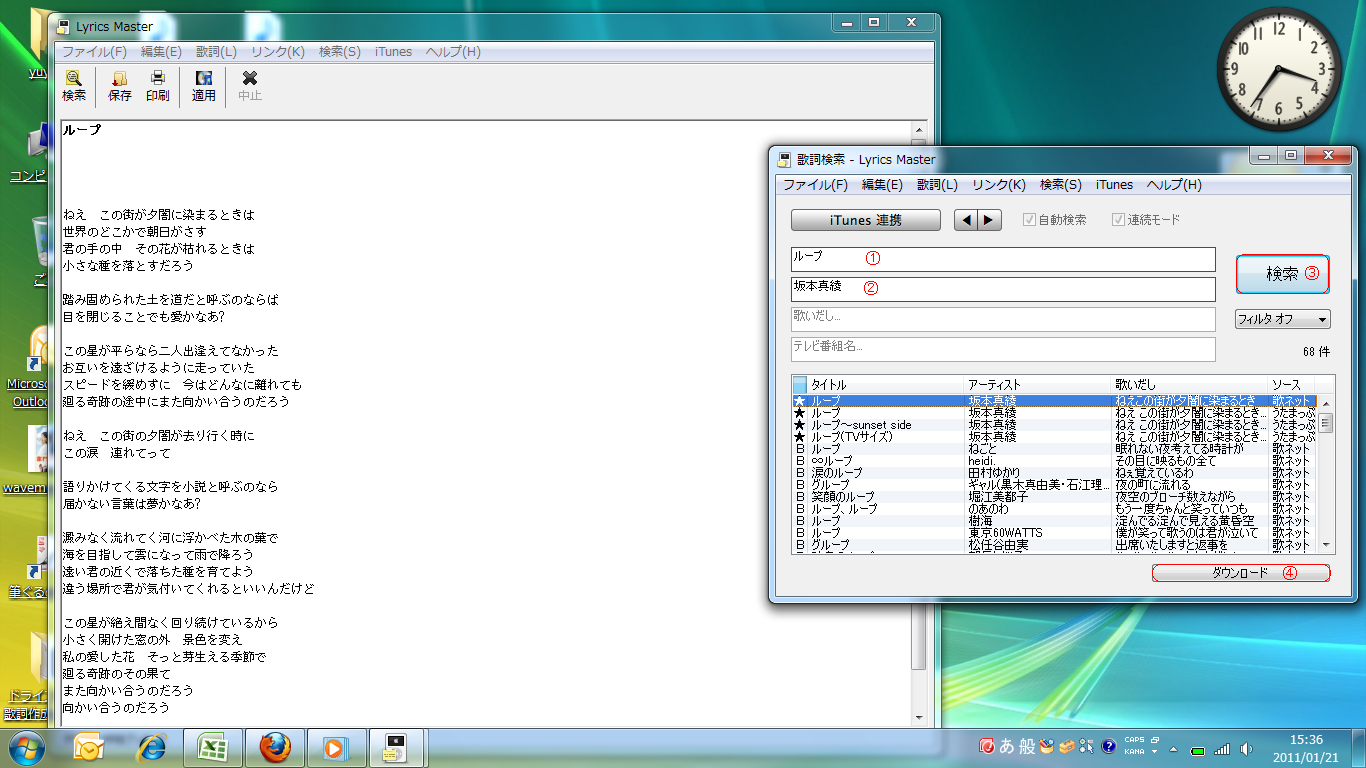
Task: Click the next-track right arrow in the search window
Action: (x=989, y=220)
